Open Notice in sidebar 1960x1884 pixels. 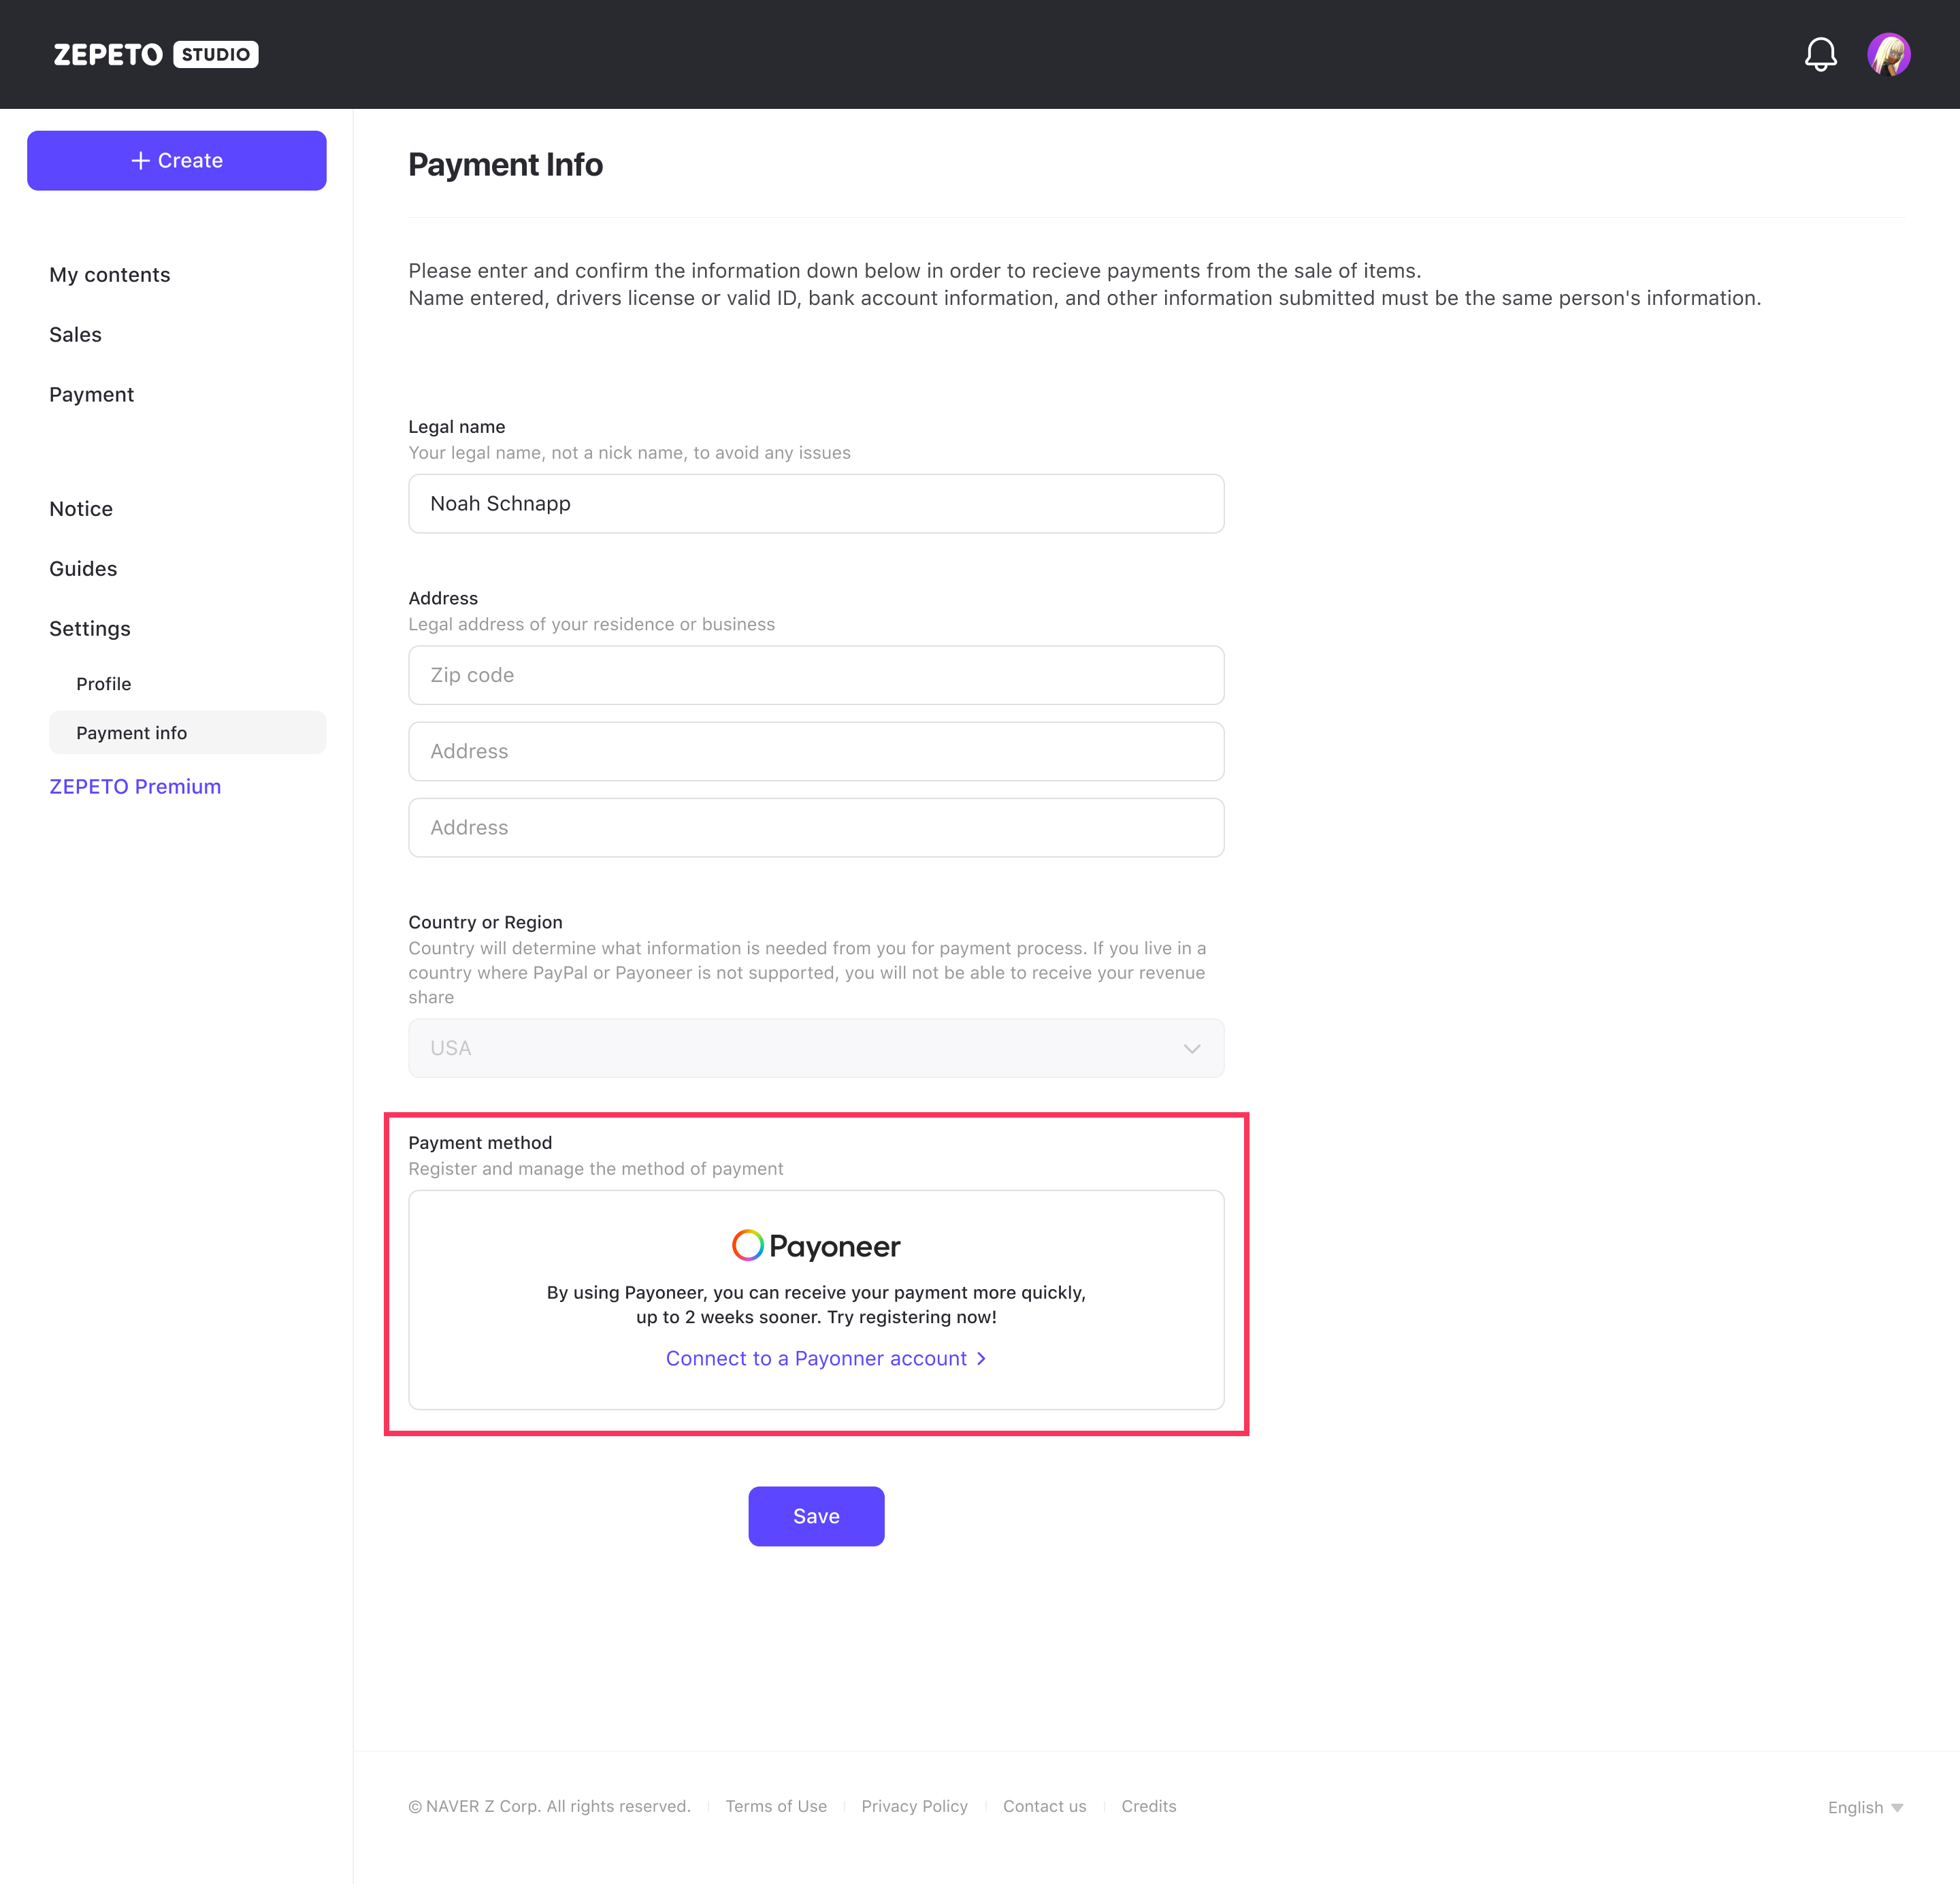click(81, 509)
